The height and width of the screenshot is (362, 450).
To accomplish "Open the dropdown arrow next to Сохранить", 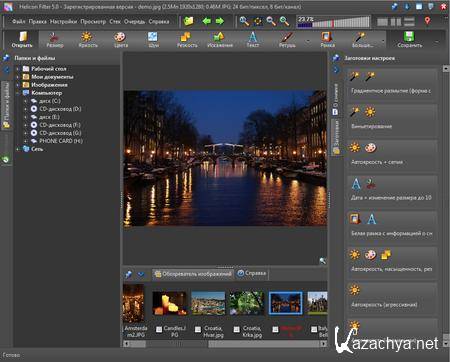I will [437, 41].
